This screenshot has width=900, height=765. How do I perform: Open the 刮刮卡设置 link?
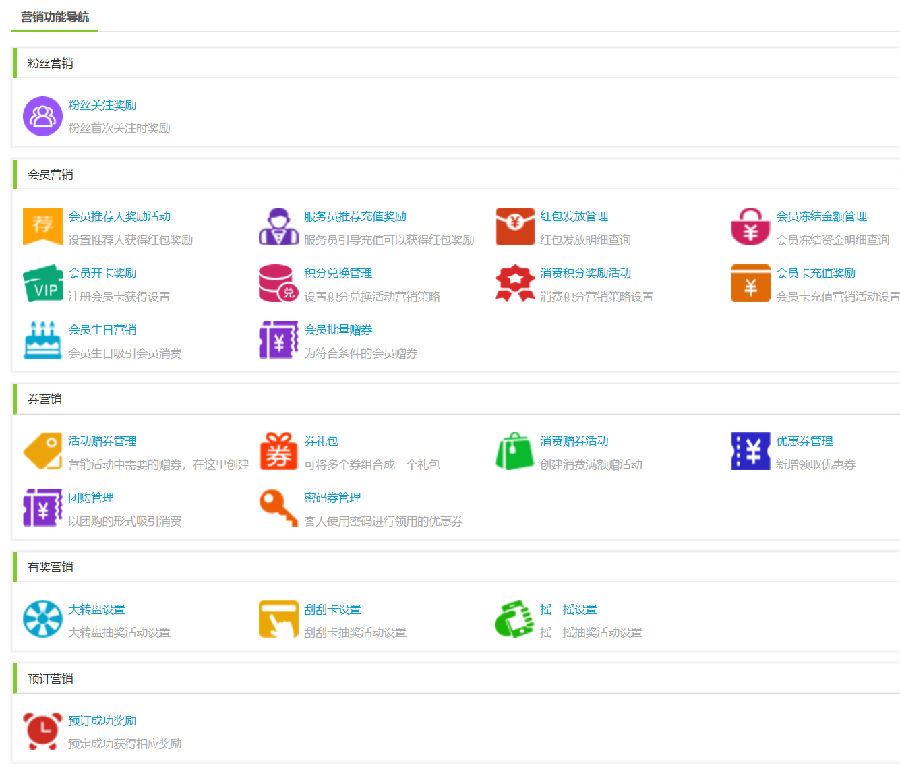pyautogui.click(x=332, y=609)
